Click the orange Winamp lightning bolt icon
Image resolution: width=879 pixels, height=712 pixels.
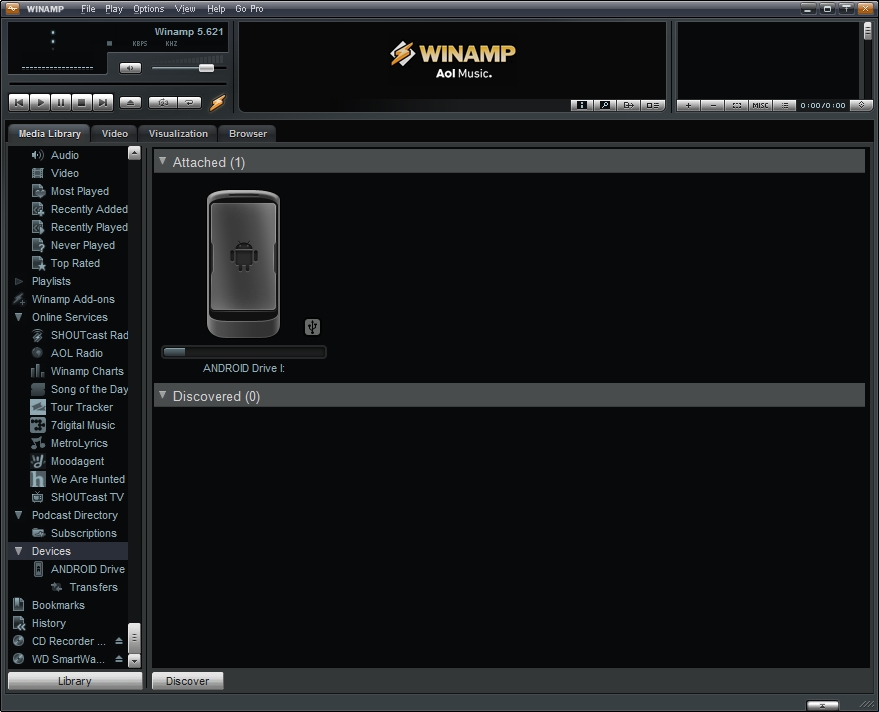pos(218,103)
